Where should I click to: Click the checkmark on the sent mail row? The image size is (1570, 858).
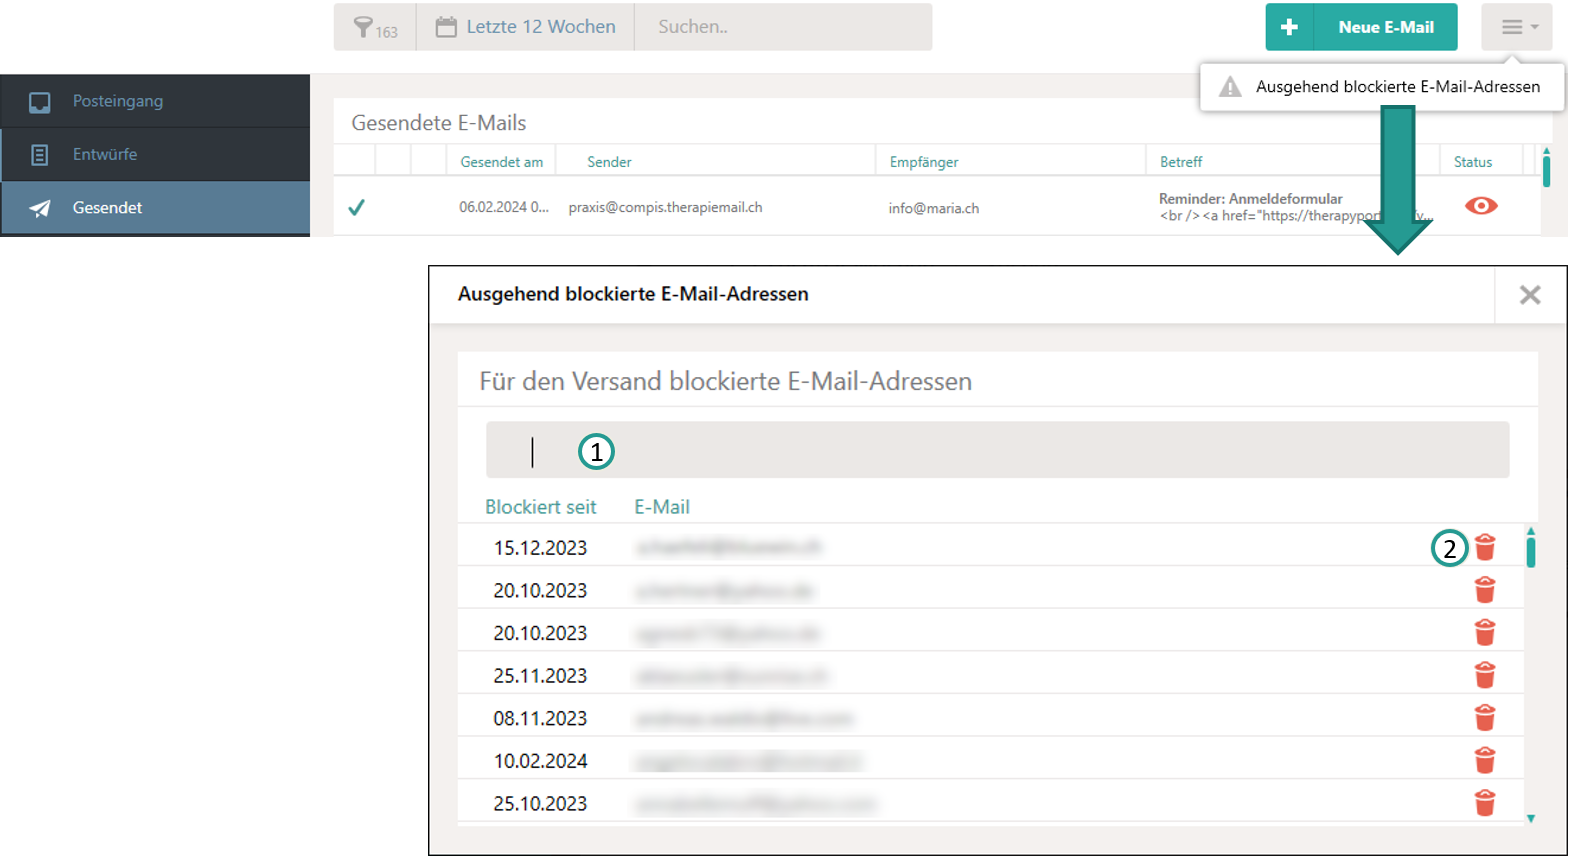[356, 207]
